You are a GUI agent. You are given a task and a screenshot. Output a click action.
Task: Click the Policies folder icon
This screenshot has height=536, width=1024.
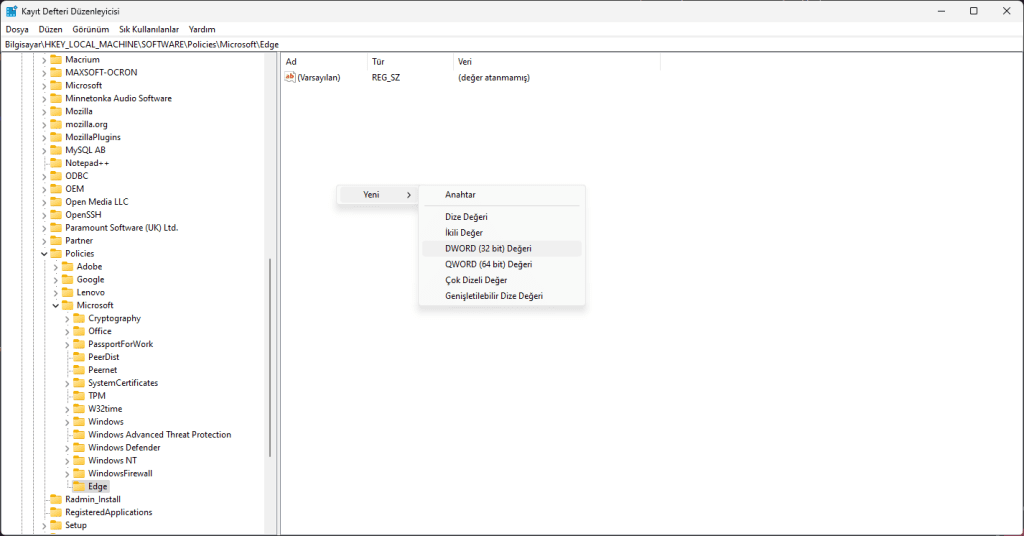click(56, 253)
